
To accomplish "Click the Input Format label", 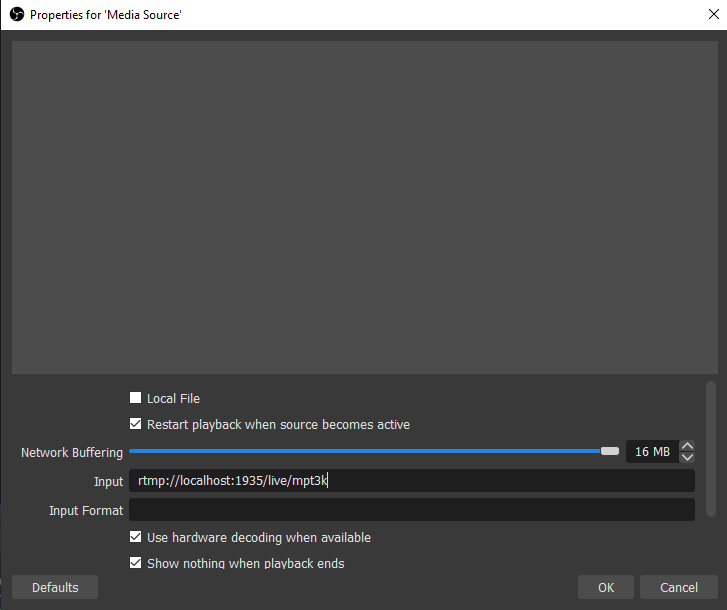I will (86, 511).
